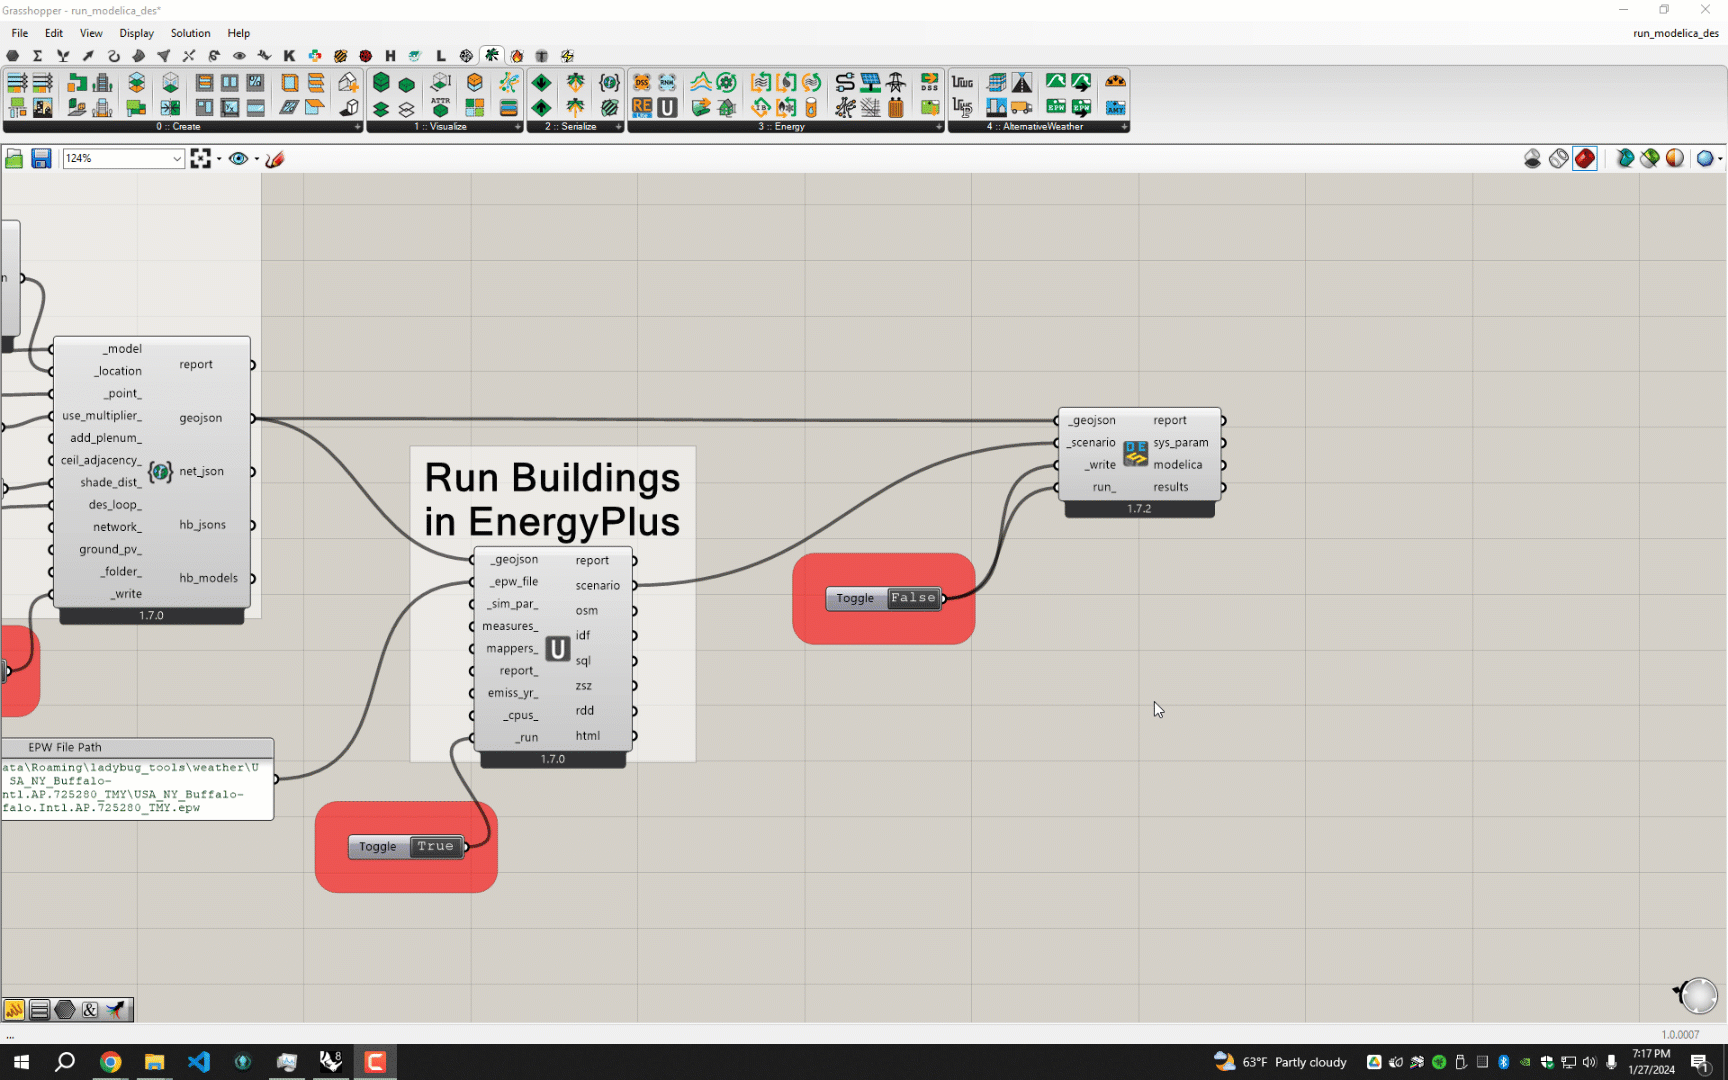Open Visual Studio Code from the taskbar
The image size is (1728, 1080).
[198, 1062]
